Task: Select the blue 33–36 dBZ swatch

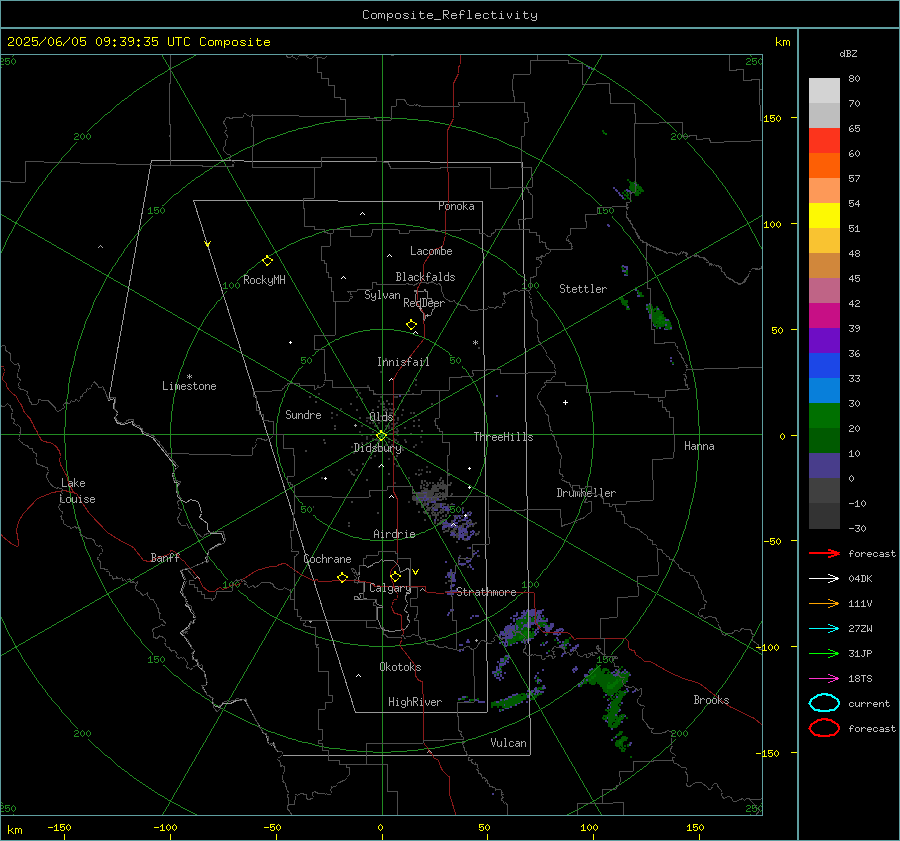Action: coord(824,366)
